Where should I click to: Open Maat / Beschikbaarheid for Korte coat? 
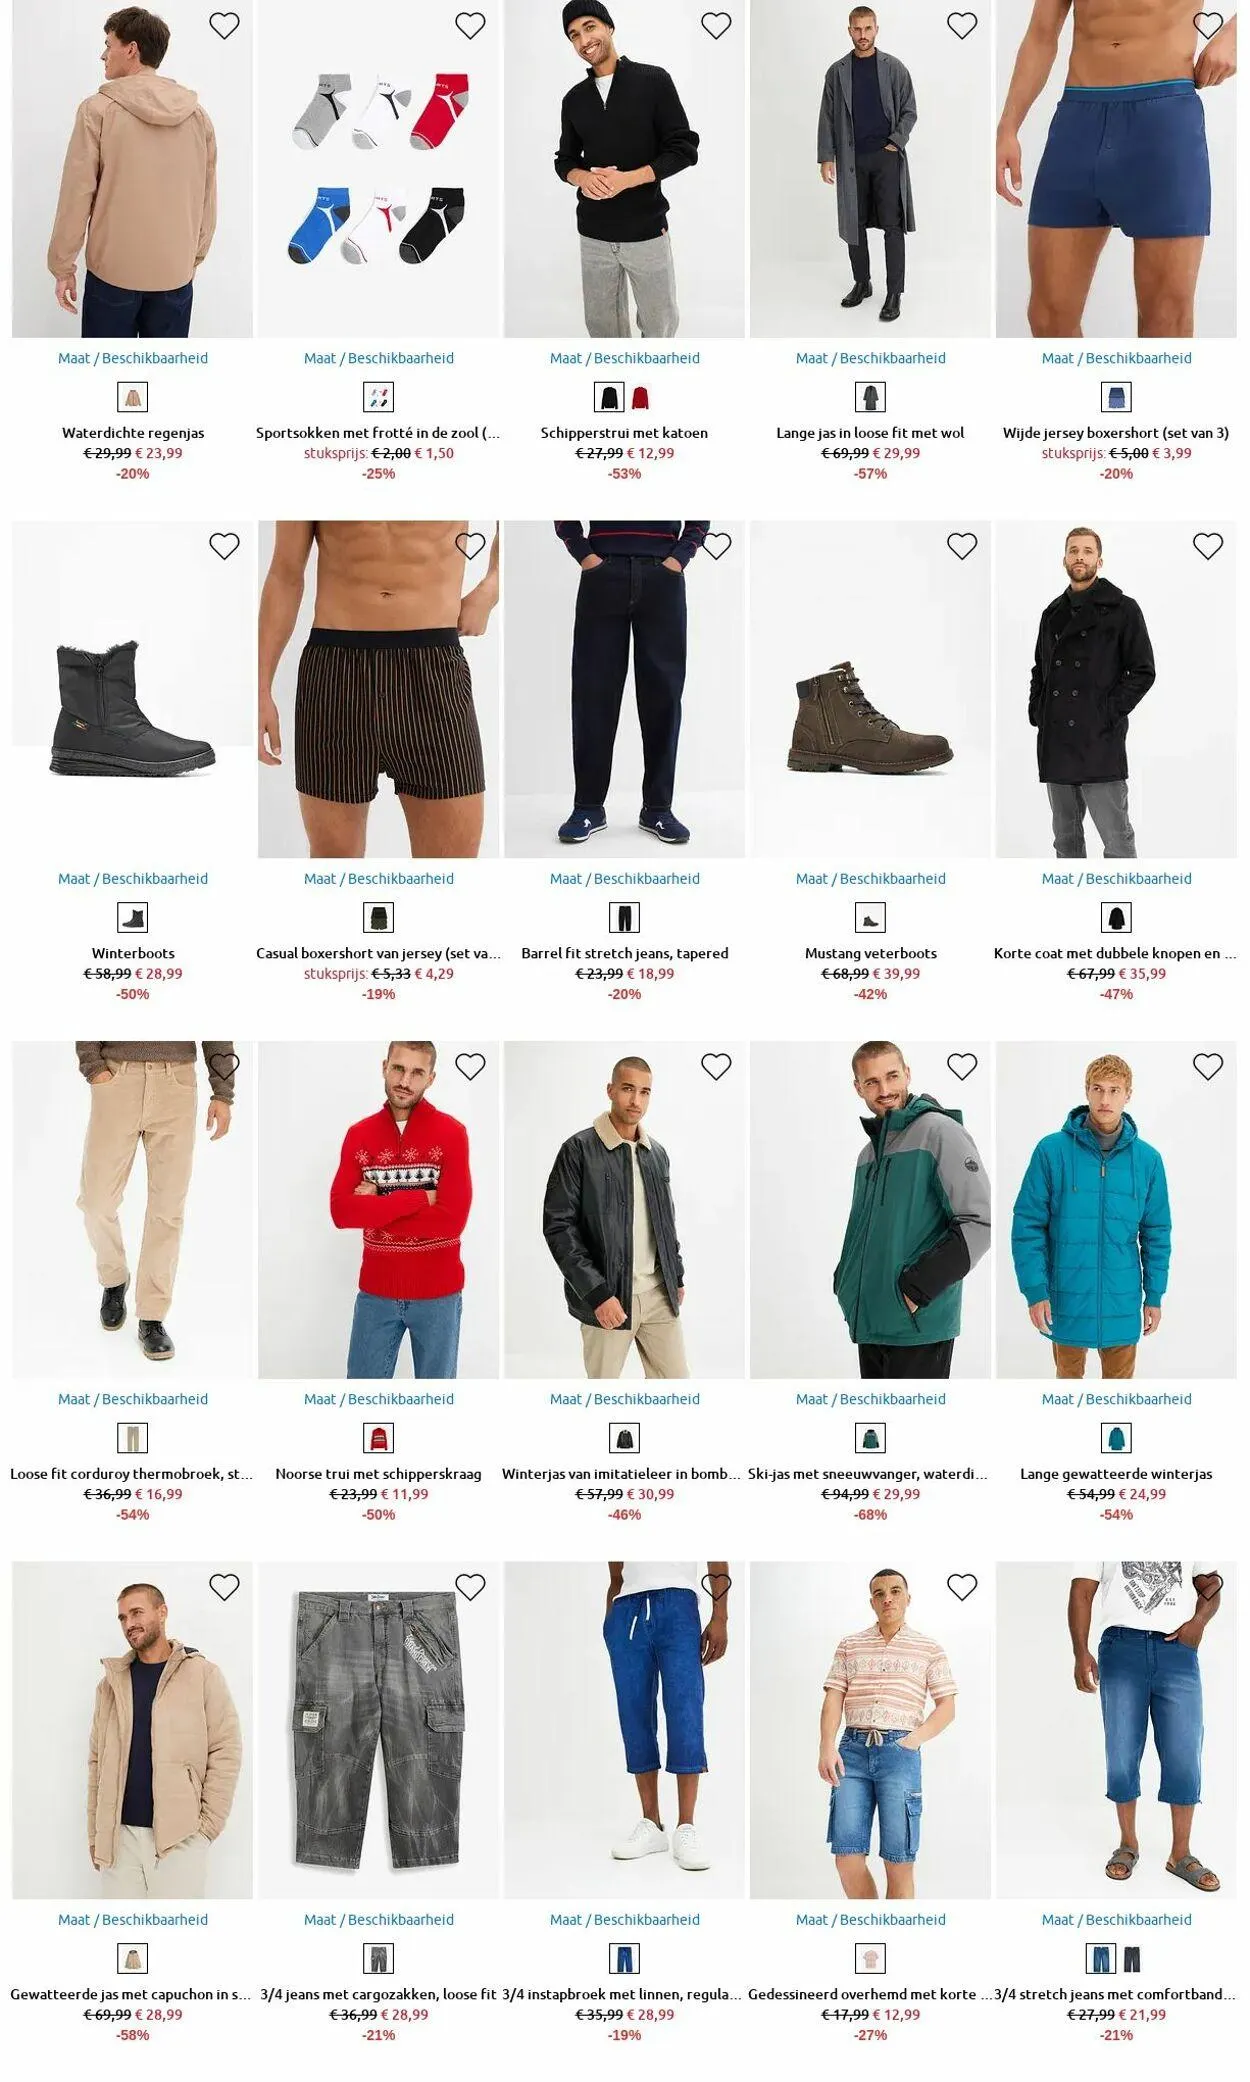click(1117, 879)
